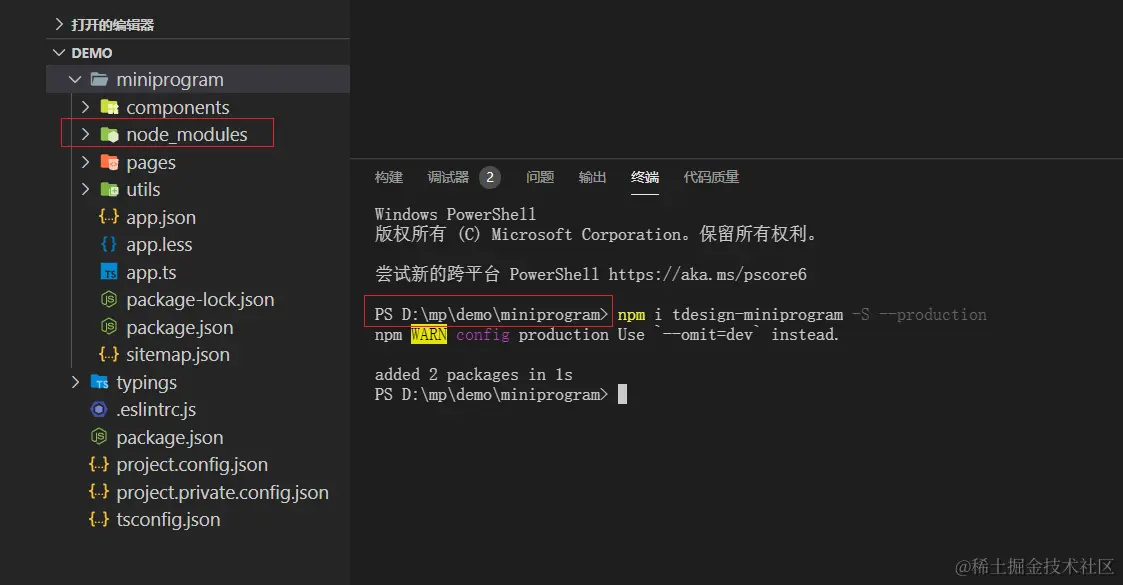
Task: Click the components folder icon
Action: (x=109, y=107)
